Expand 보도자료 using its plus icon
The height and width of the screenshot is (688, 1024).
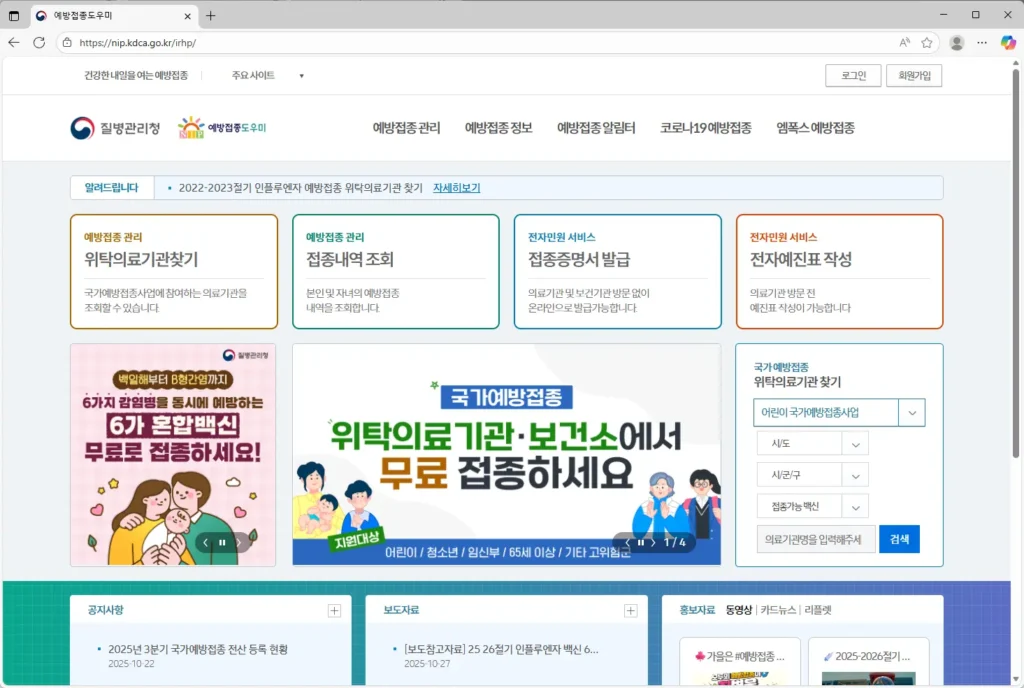[x=631, y=610]
